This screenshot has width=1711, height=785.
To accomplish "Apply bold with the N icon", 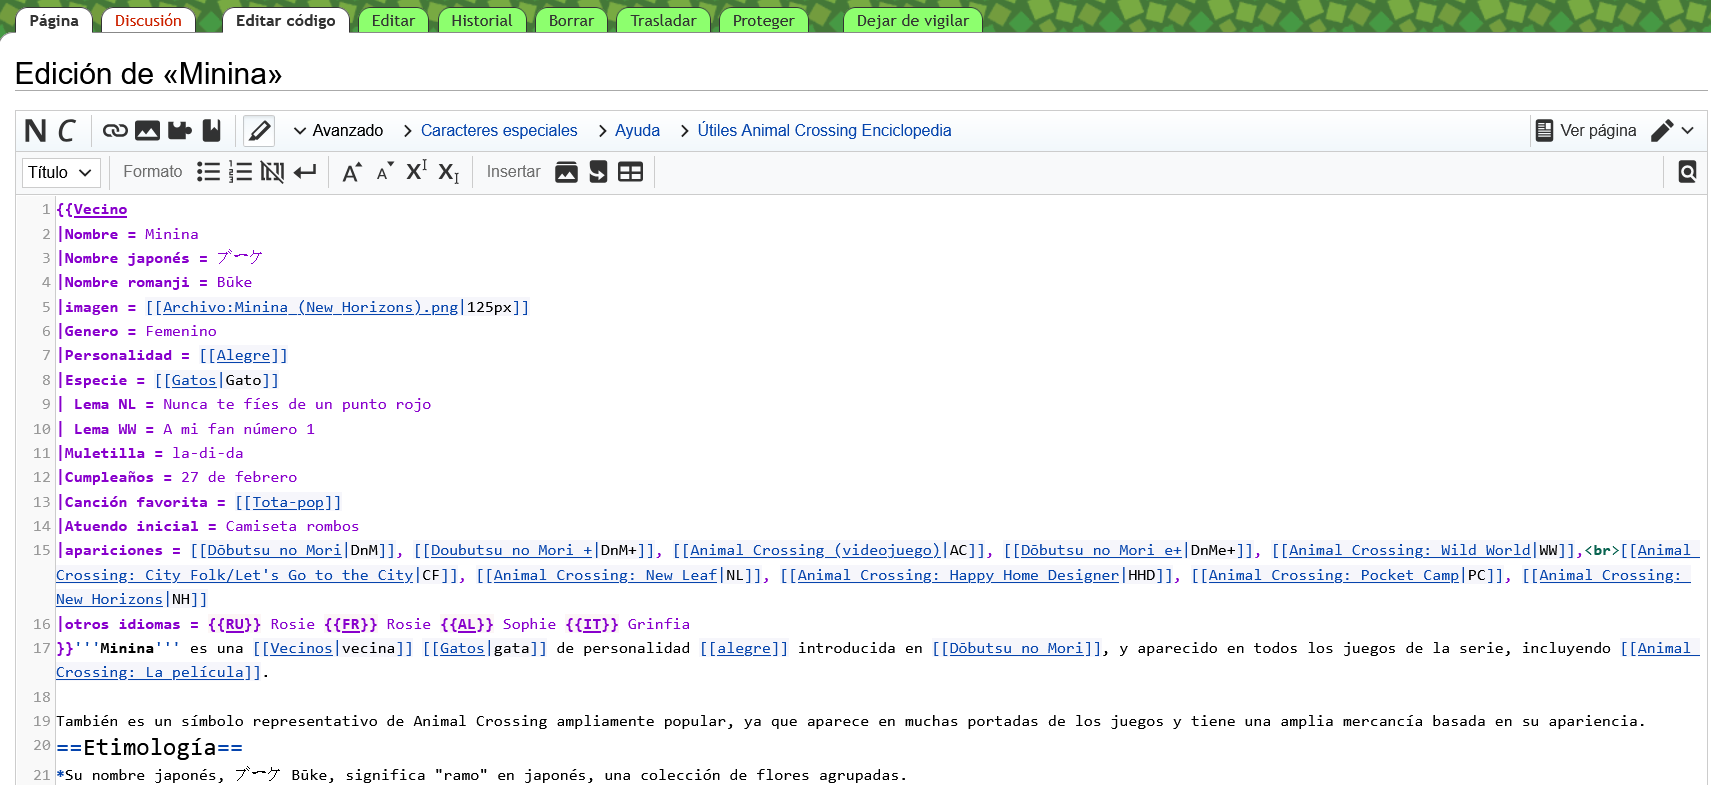I will [x=35, y=131].
